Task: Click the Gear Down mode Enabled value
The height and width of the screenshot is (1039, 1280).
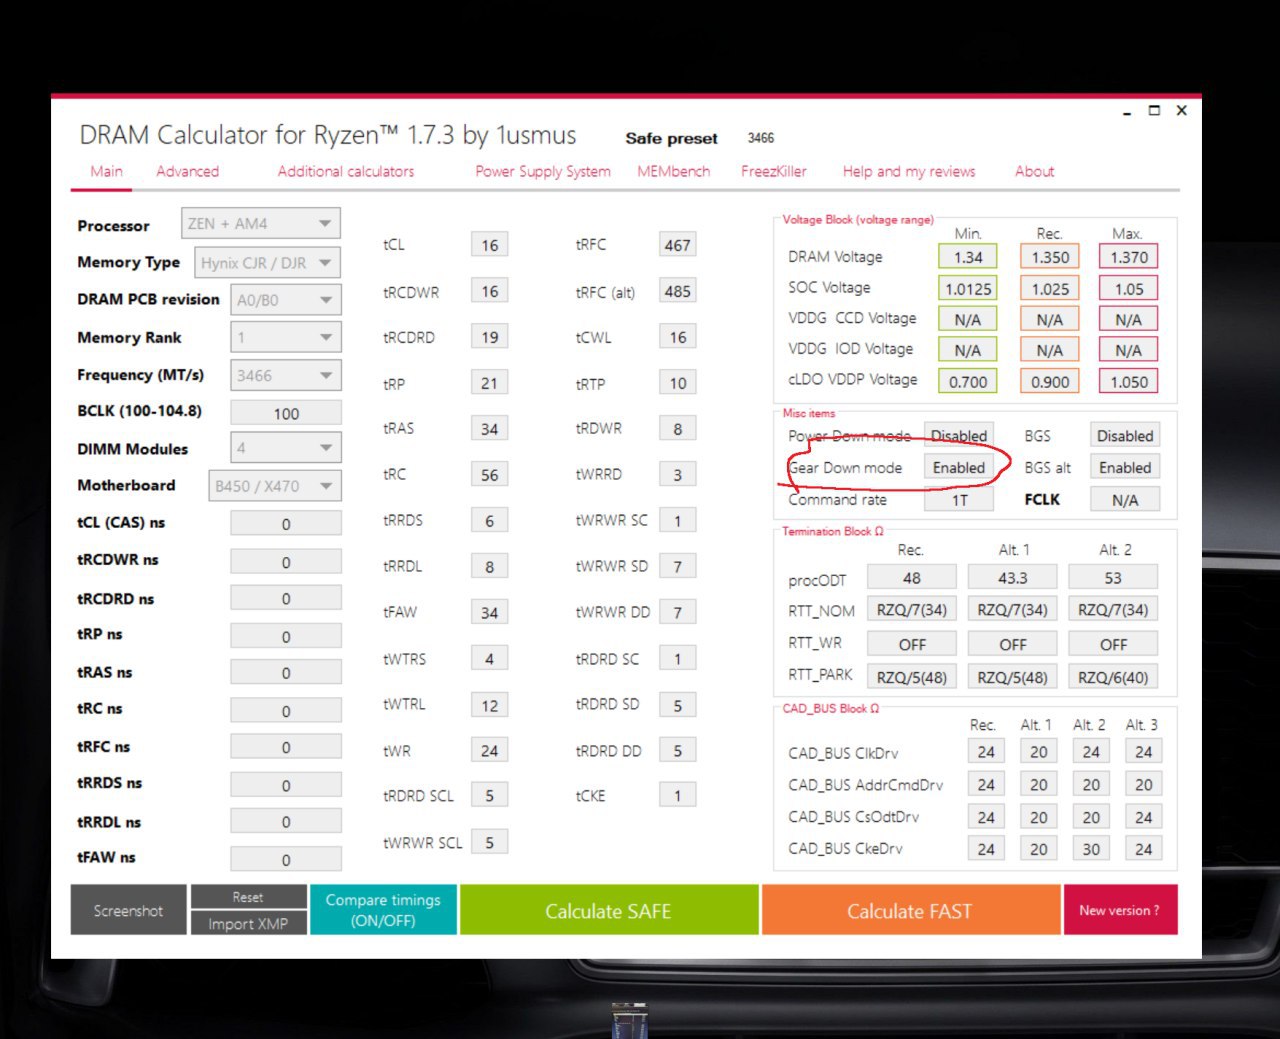Action: pyautogui.click(x=959, y=468)
